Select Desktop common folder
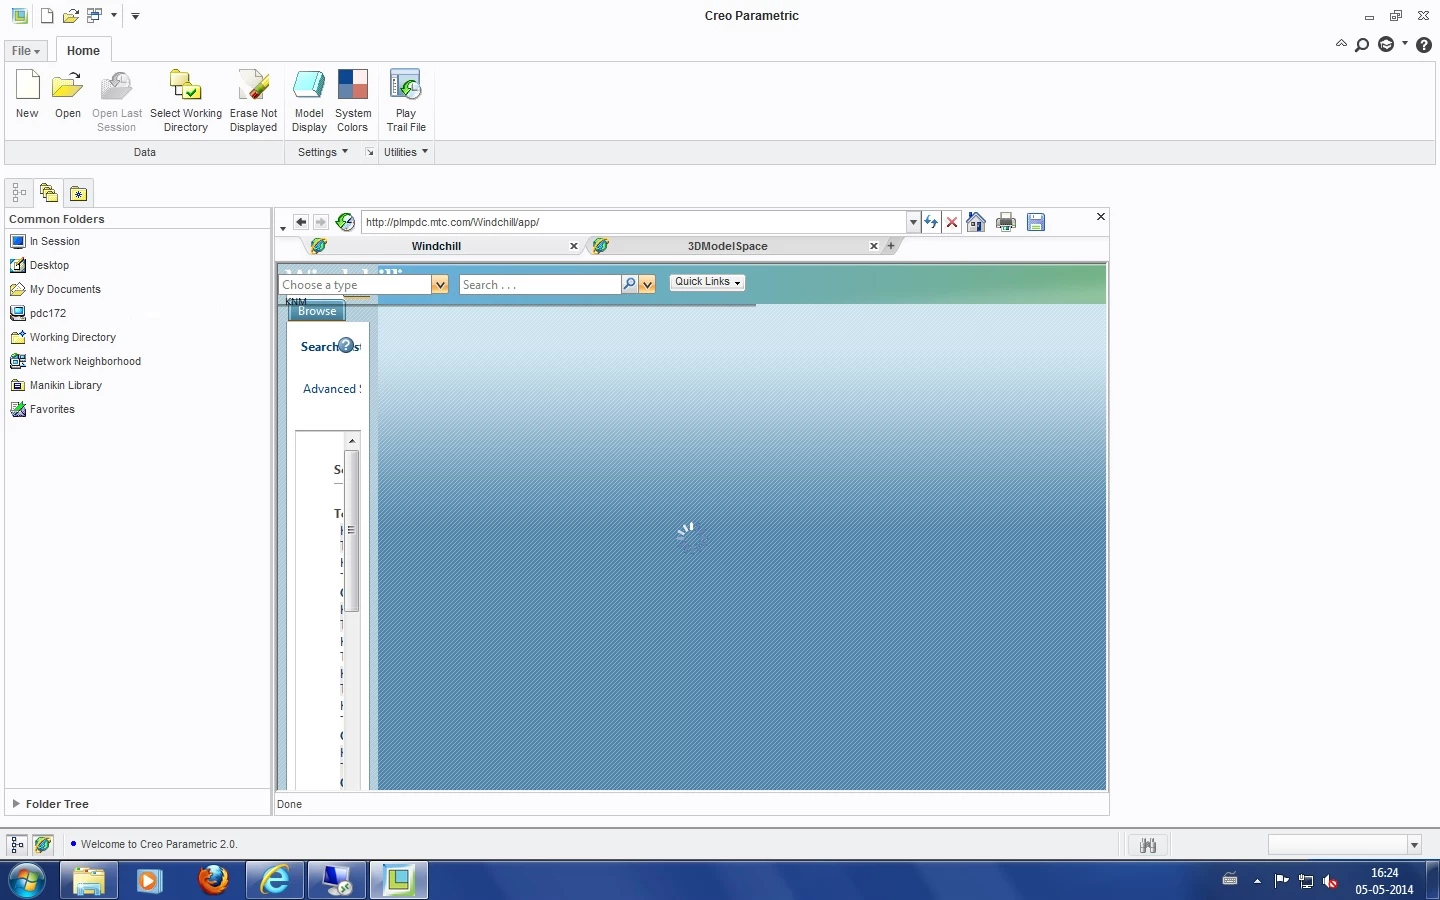The image size is (1440, 900). coord(40,265)
